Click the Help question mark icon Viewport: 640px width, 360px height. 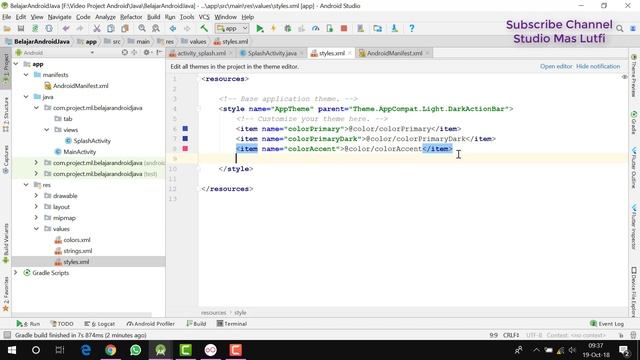[411, 29]
